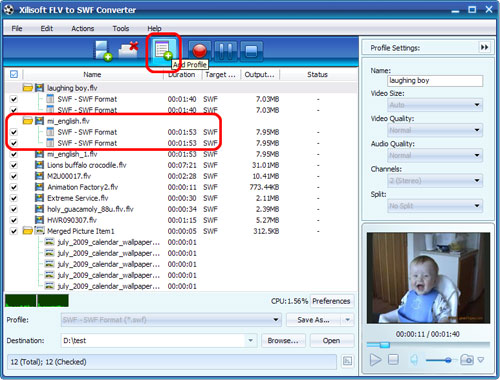Start conversion with the red record button
The image size is (500, 380).
200,51
